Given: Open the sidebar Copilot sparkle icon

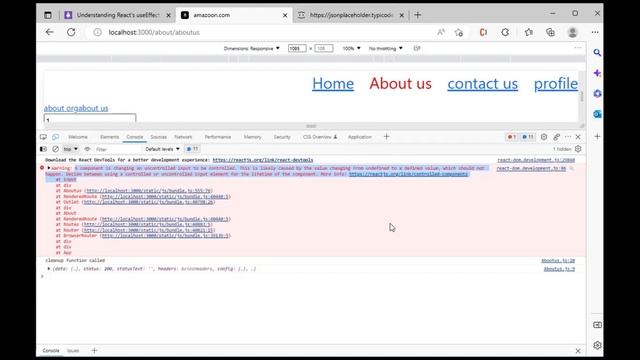Looking at the screenshot, I should pos(597,73).
